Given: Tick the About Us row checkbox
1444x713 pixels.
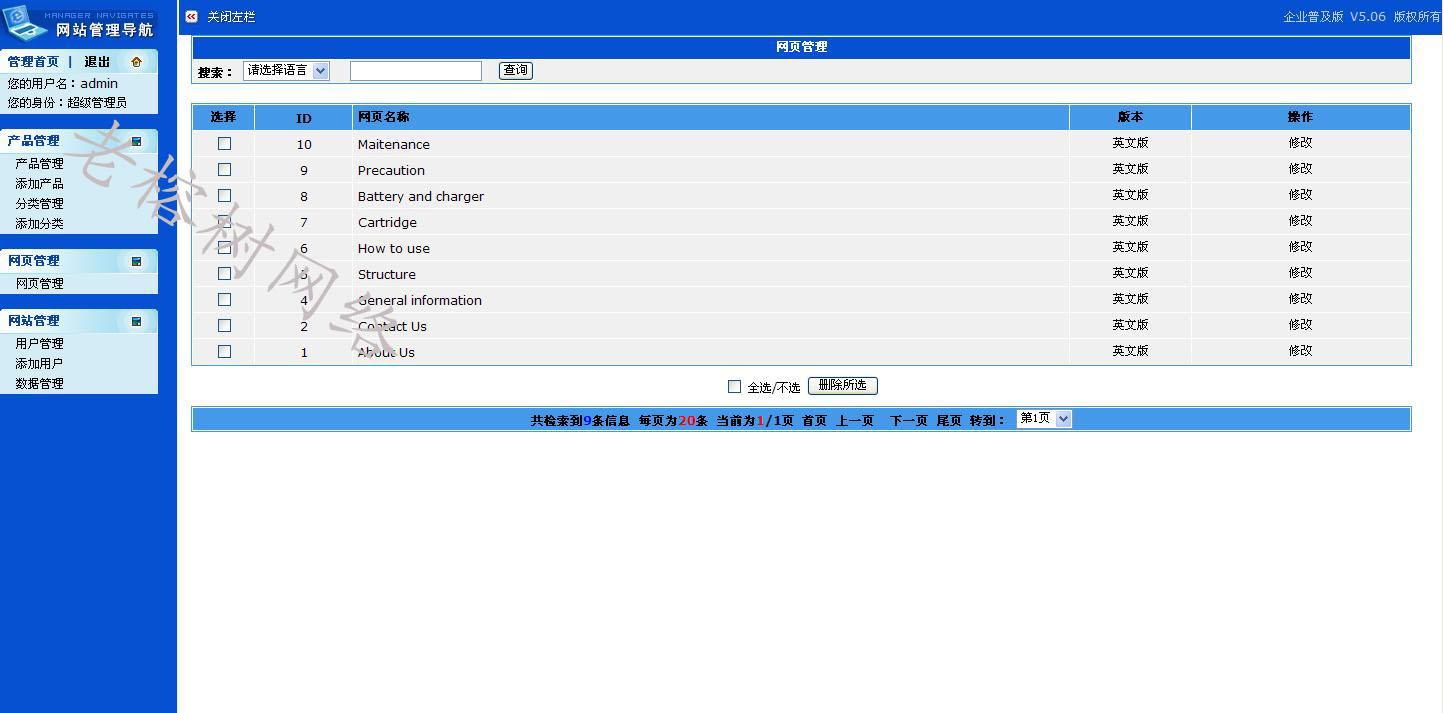Looking at the screenshot, I should [224, 352].
